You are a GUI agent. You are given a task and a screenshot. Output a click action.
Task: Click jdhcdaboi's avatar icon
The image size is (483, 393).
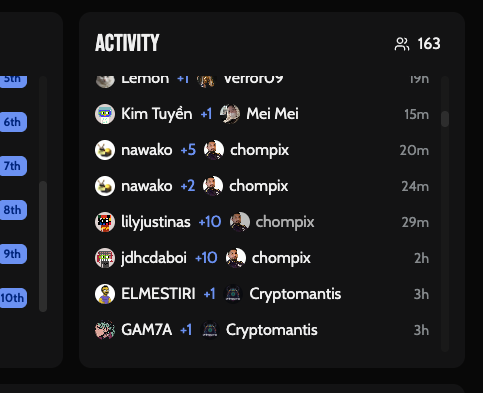[105, 258]
